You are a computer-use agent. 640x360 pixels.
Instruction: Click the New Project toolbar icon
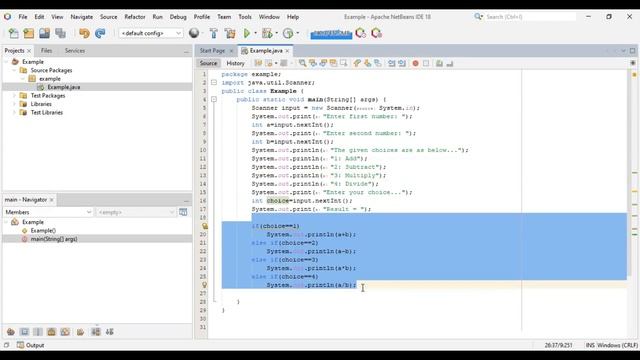[29, 33]
